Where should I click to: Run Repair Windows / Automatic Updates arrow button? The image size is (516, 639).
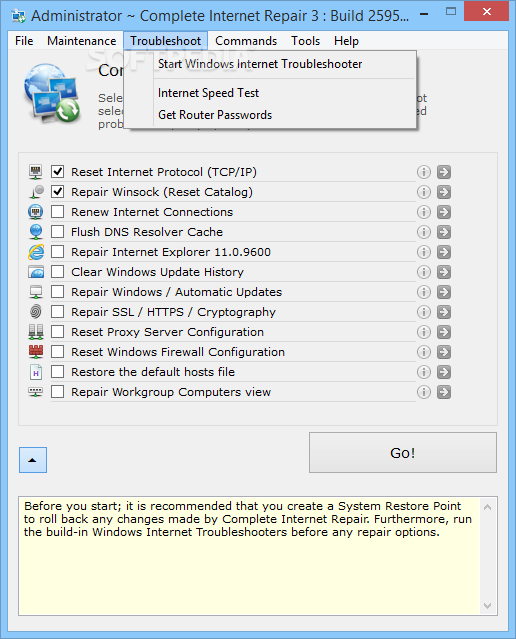click(444, 292)
